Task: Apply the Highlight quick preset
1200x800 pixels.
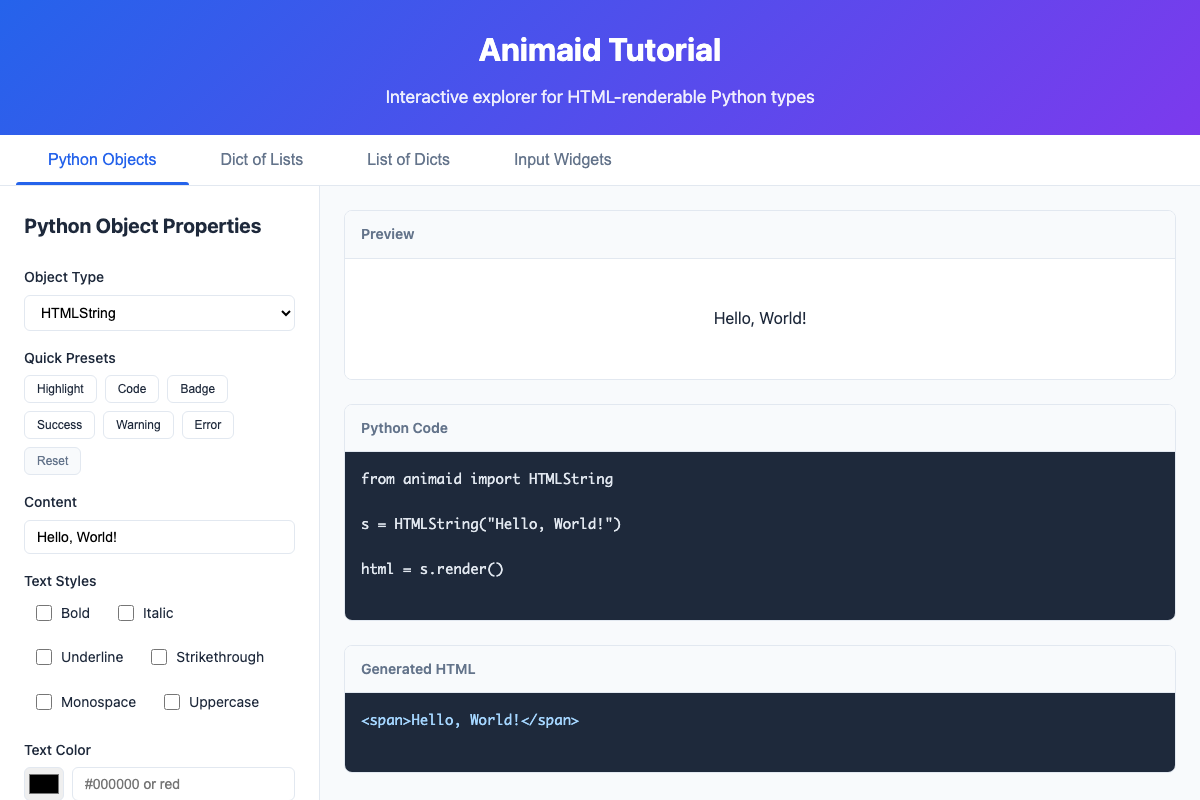Action: pyautogui.click(x=60, y=388)
